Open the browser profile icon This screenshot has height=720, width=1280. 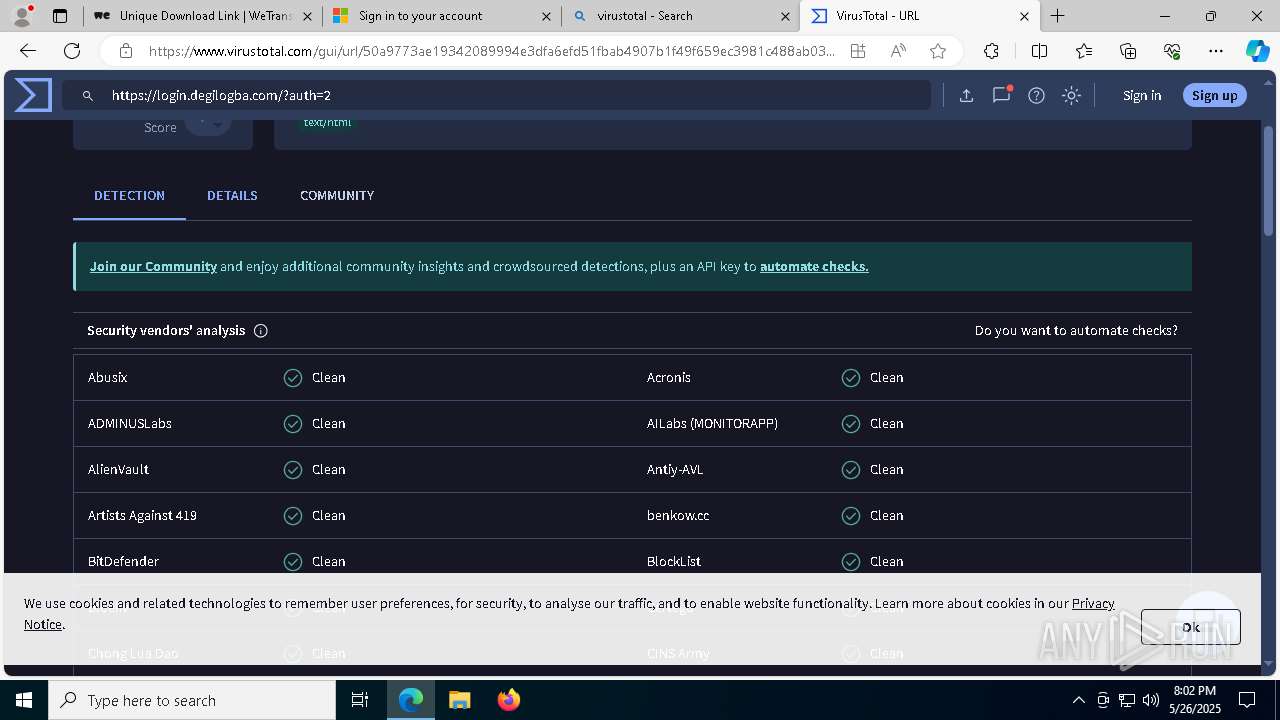tap(22, 16)
